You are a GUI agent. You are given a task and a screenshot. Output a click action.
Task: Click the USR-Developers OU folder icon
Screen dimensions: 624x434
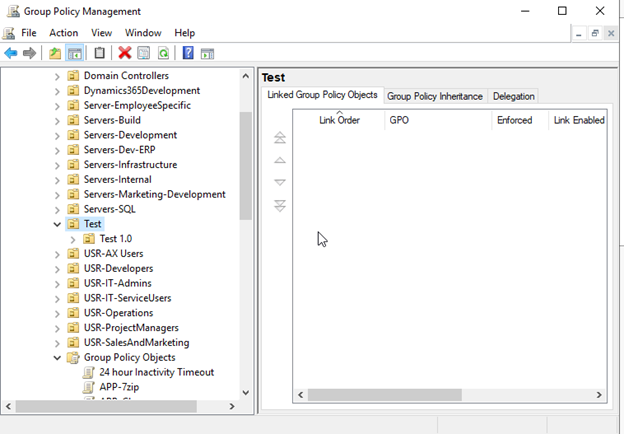73,269
